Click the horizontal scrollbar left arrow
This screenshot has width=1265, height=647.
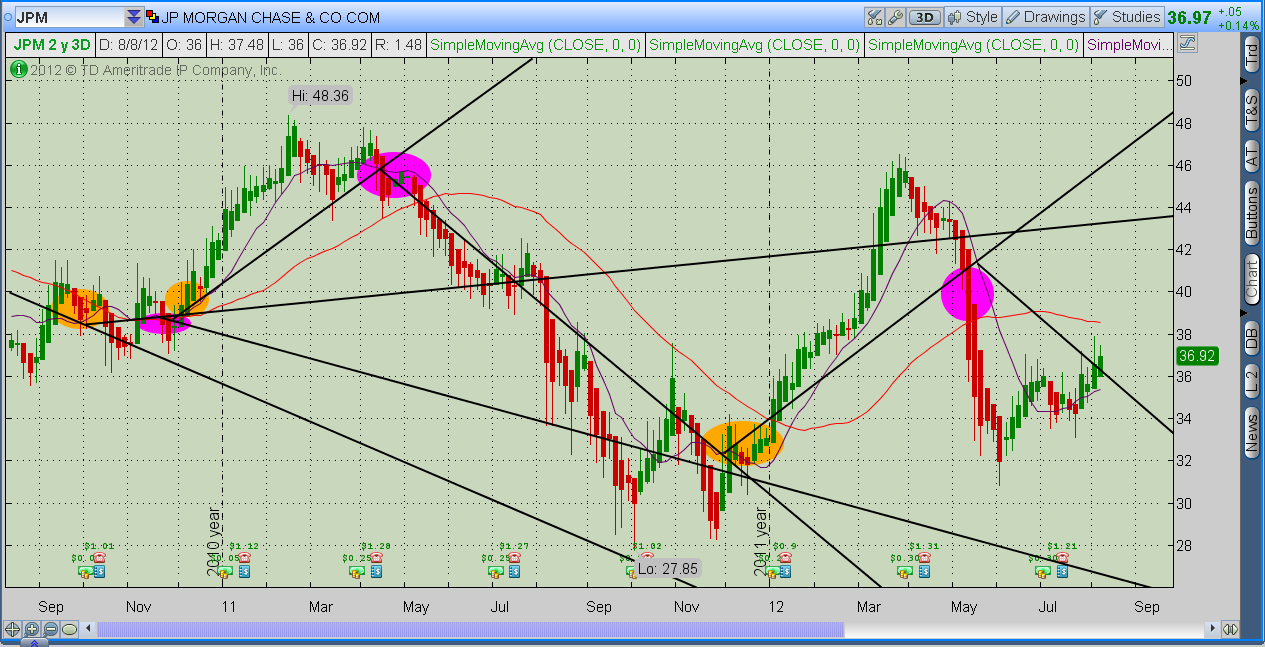point(88,628)
